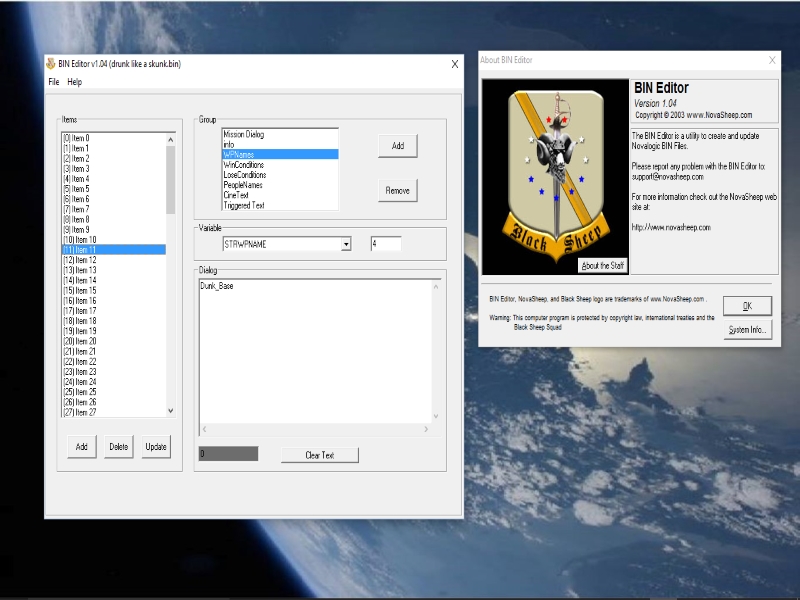Select '[6] Item 6' in Items list
The width and height of the screenshot is (800, 600).
point(114,199)
